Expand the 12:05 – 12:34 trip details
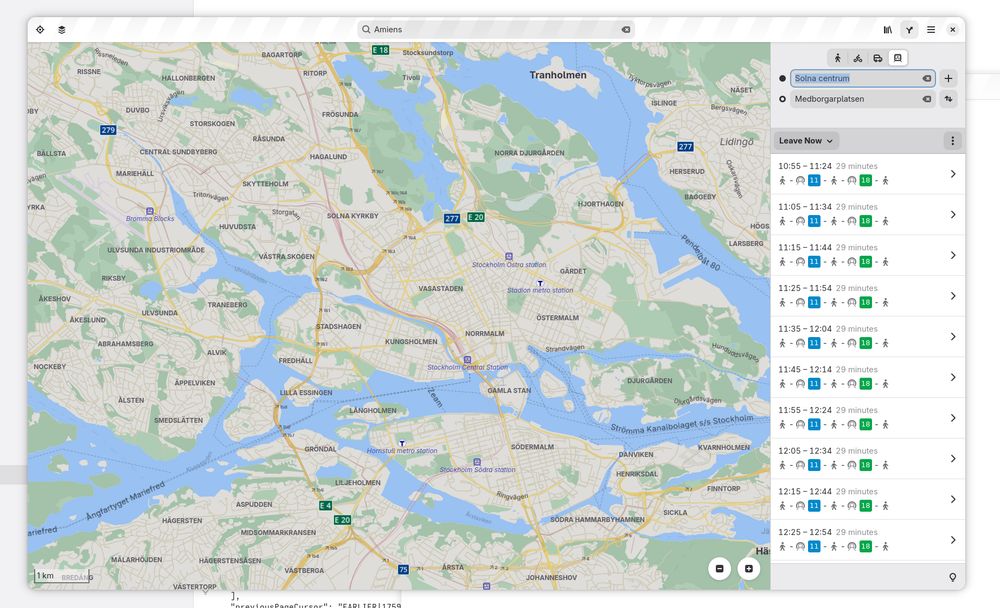The width and height of the screenshot is (1000, 608). (x=951, y=458)
